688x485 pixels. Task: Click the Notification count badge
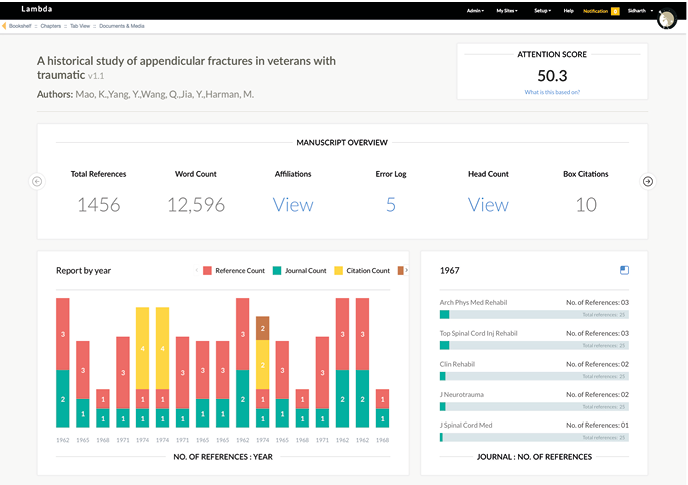point(615,11)
